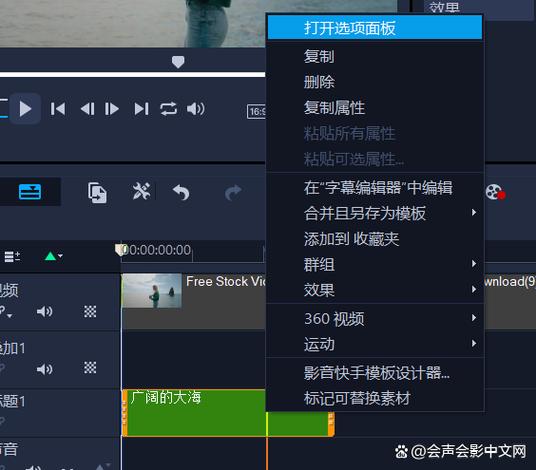Open 影音快手模板设计器 menu entry

pos(375,373)
